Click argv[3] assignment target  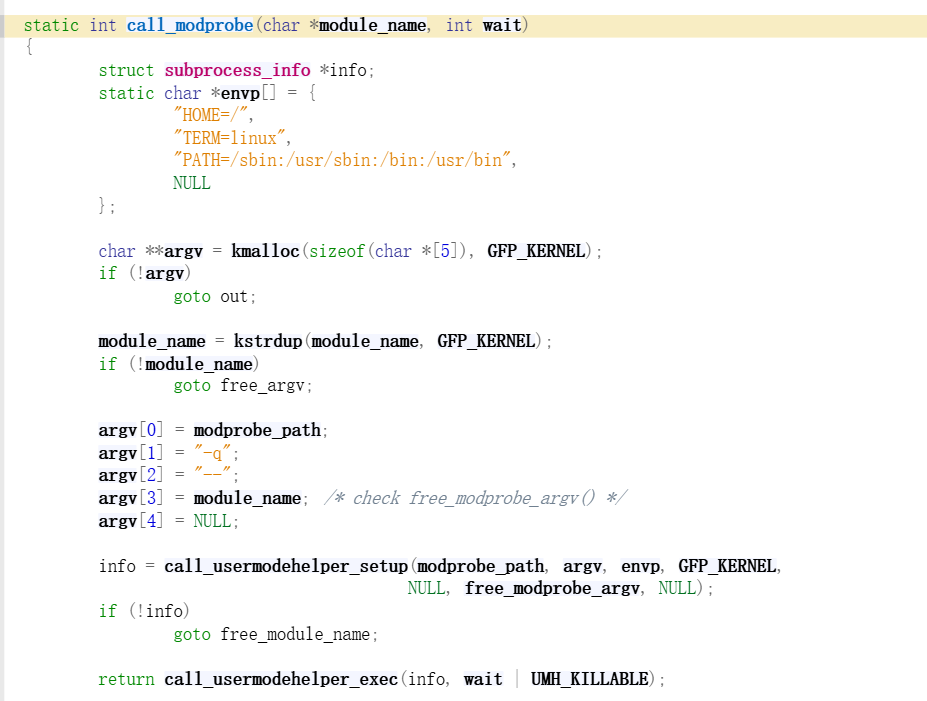click(x=131, y=498)
